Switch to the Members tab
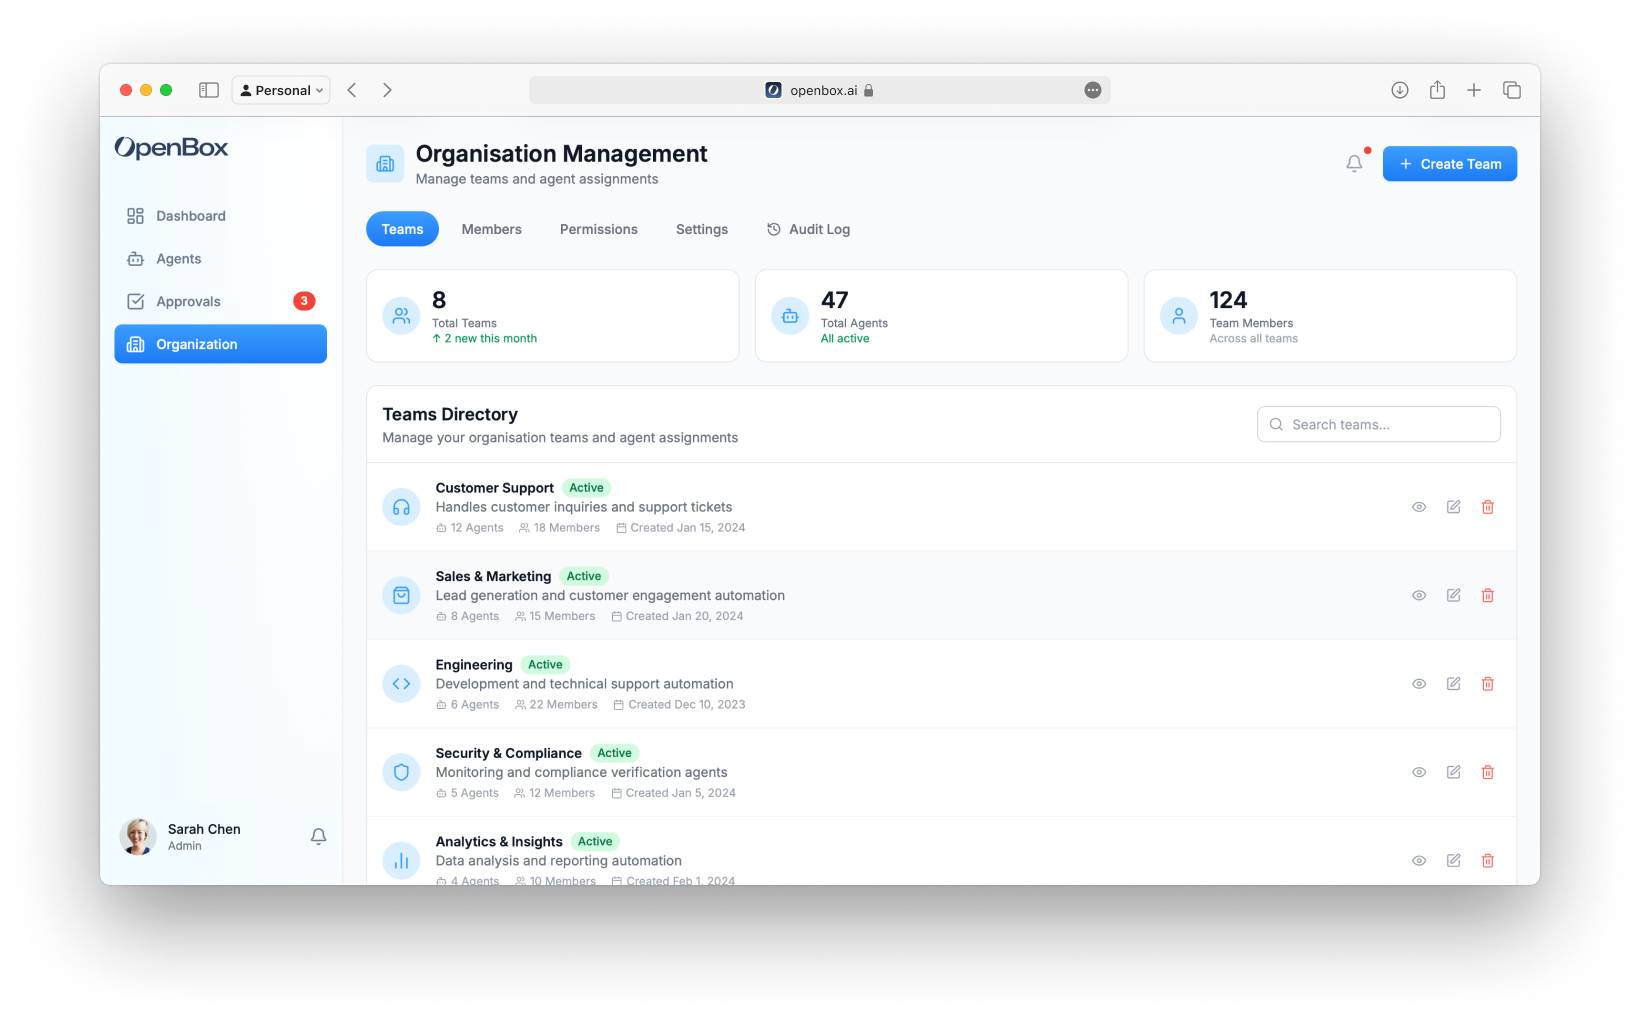This screenshot has width=1640, height=1021. 491,229
